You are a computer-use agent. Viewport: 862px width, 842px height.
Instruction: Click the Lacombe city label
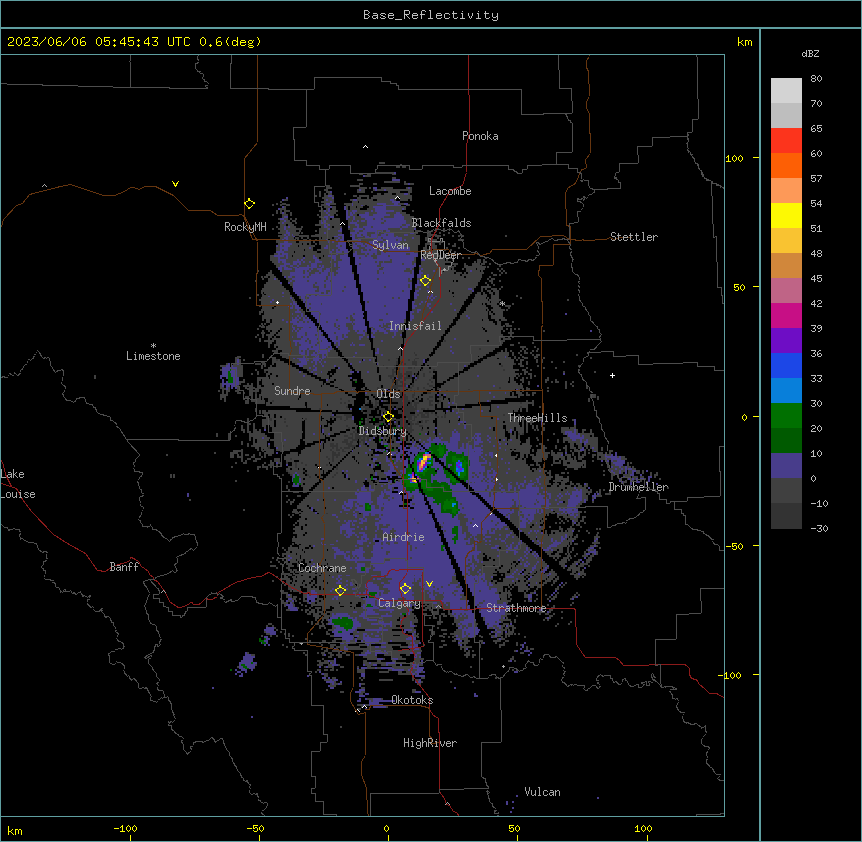(x=450, y=191)
